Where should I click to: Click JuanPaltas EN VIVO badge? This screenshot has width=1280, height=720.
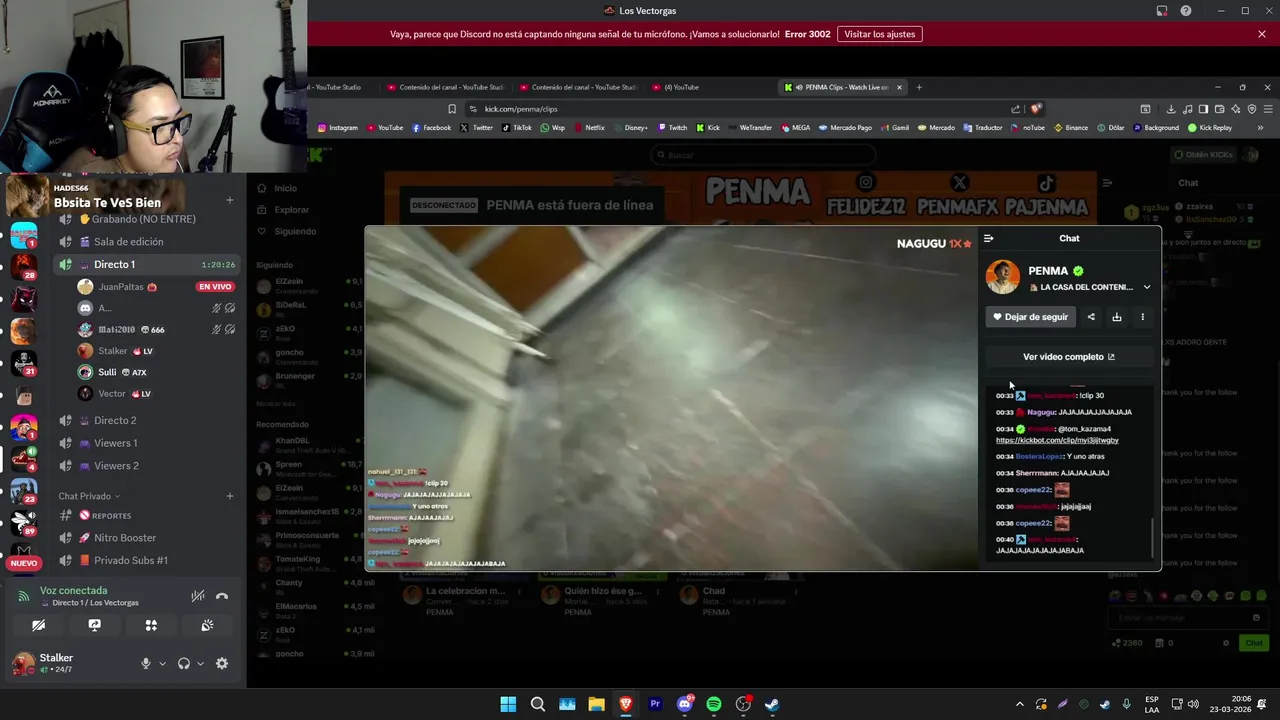[215, 287]
